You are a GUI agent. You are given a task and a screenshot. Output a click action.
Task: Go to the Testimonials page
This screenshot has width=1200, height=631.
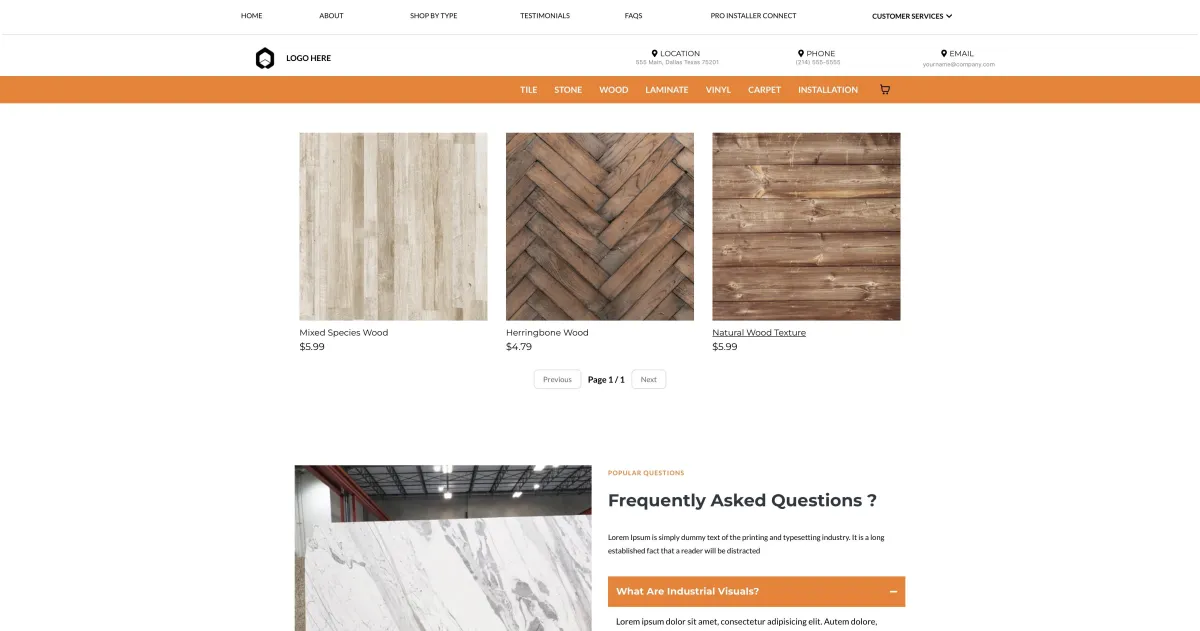pos(545,16)
